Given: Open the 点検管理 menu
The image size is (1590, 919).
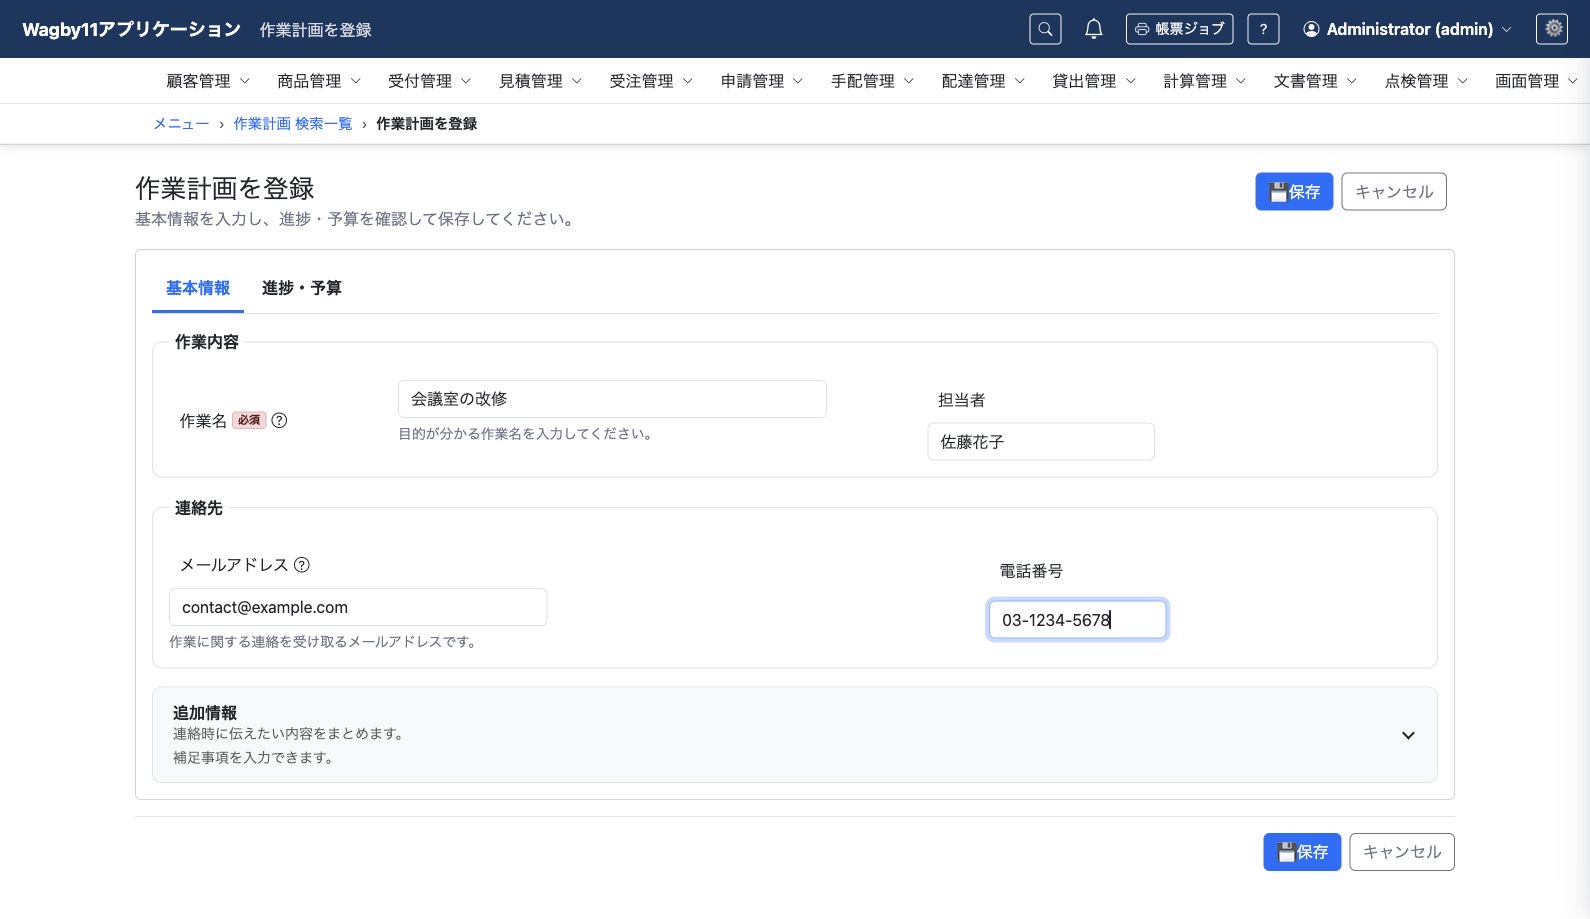Looking at the screenshot, I should 1426,81.
